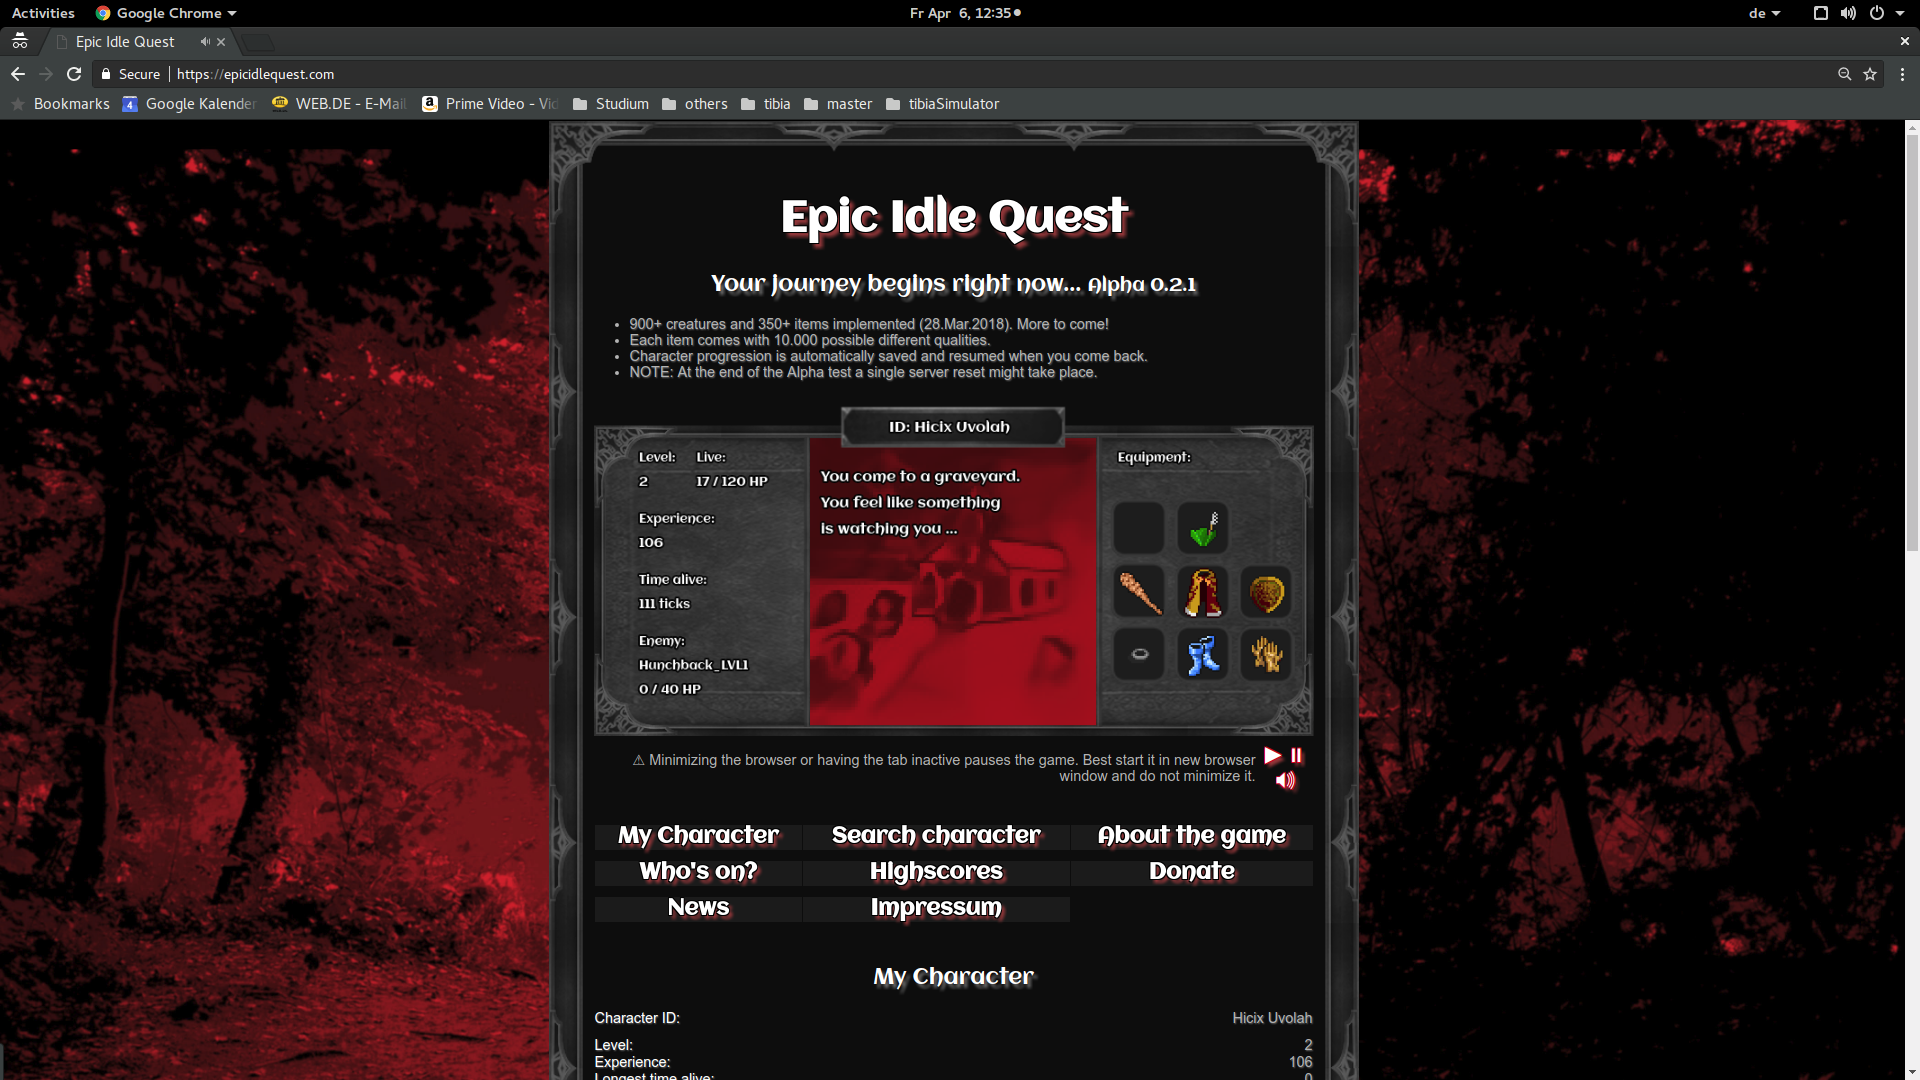Click the golden shield in the equipment grid
The image size is (1920, 1080).
1265,591
